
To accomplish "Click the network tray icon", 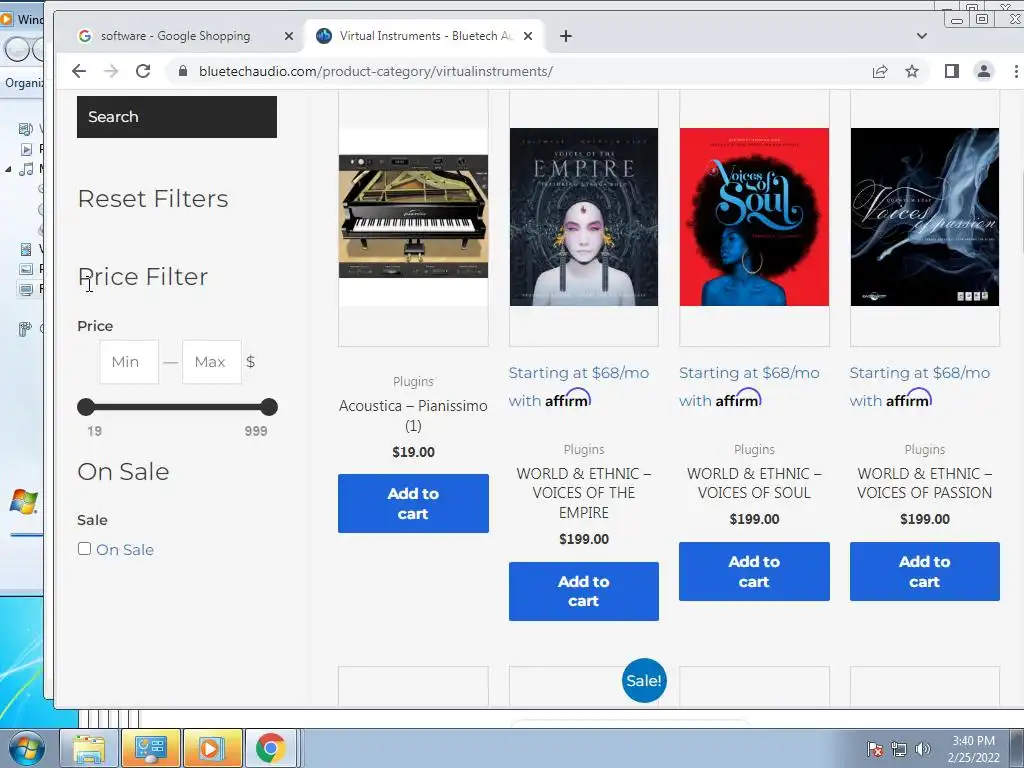I will coord(899,749).
